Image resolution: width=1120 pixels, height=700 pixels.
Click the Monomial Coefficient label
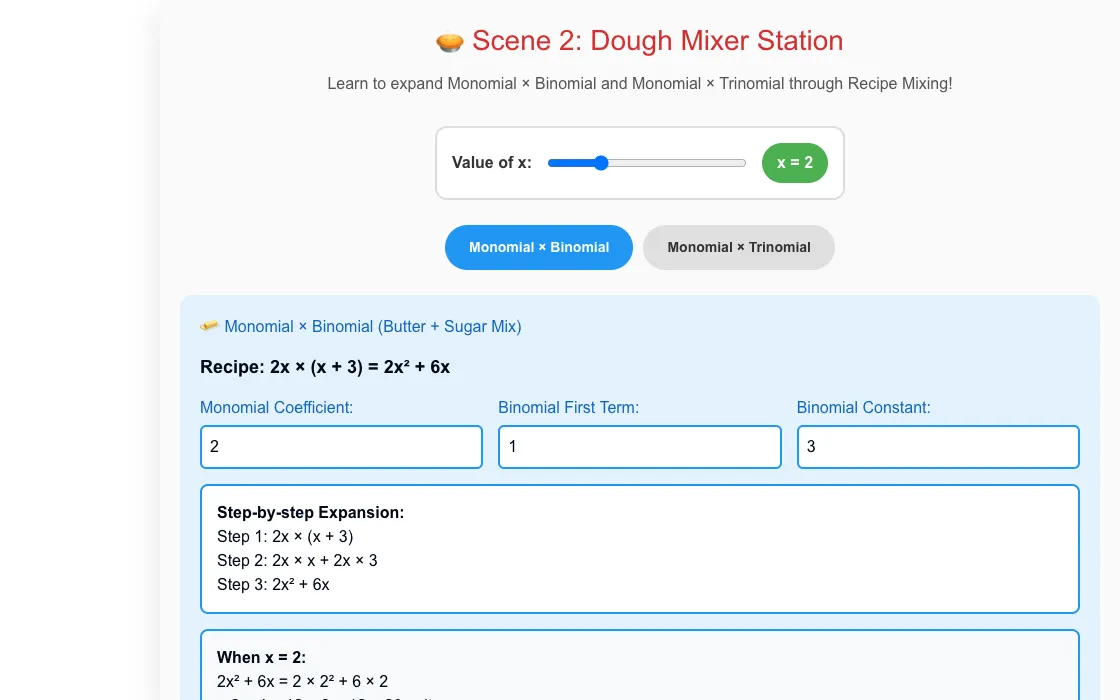[276, 407]
